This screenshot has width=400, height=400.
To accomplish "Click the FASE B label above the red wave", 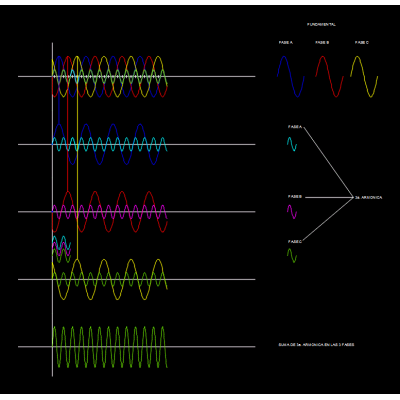I will [322, 43].
